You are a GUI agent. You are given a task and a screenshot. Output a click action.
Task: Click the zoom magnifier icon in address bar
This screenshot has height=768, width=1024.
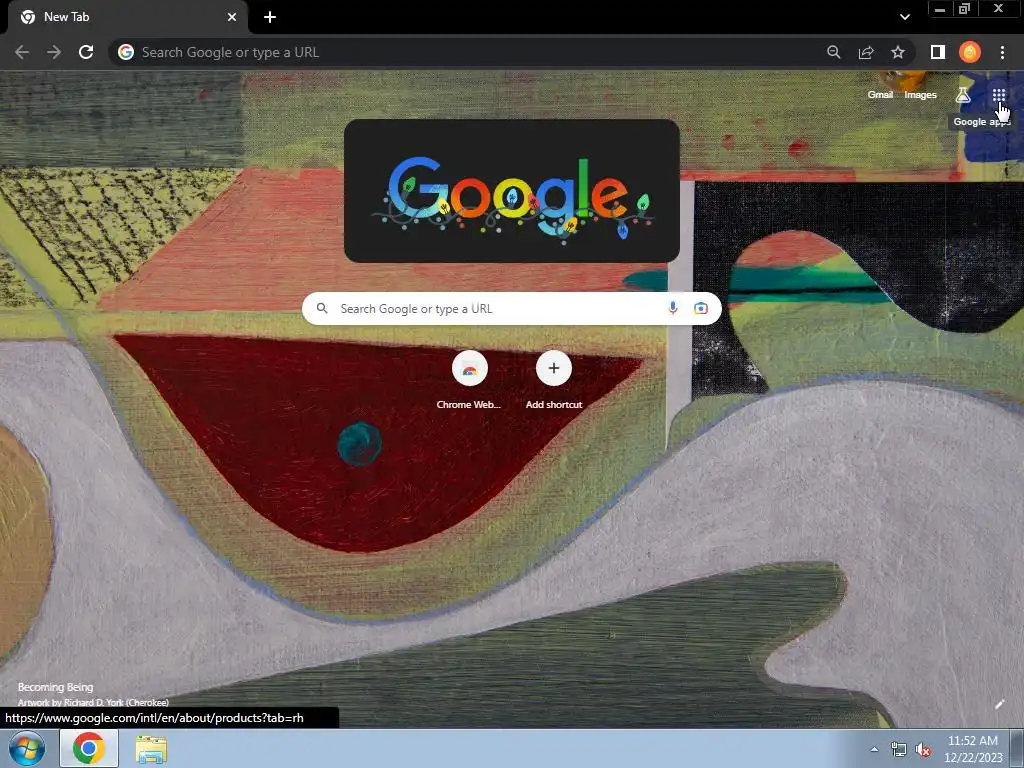(x=833, y=52)
